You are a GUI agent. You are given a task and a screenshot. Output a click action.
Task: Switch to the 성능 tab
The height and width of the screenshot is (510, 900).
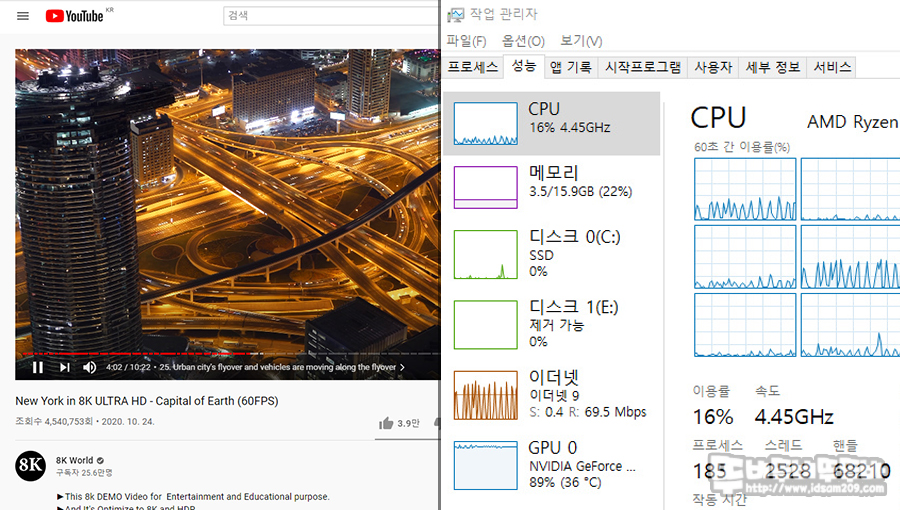pyautogui.click(x=524, y=66)
